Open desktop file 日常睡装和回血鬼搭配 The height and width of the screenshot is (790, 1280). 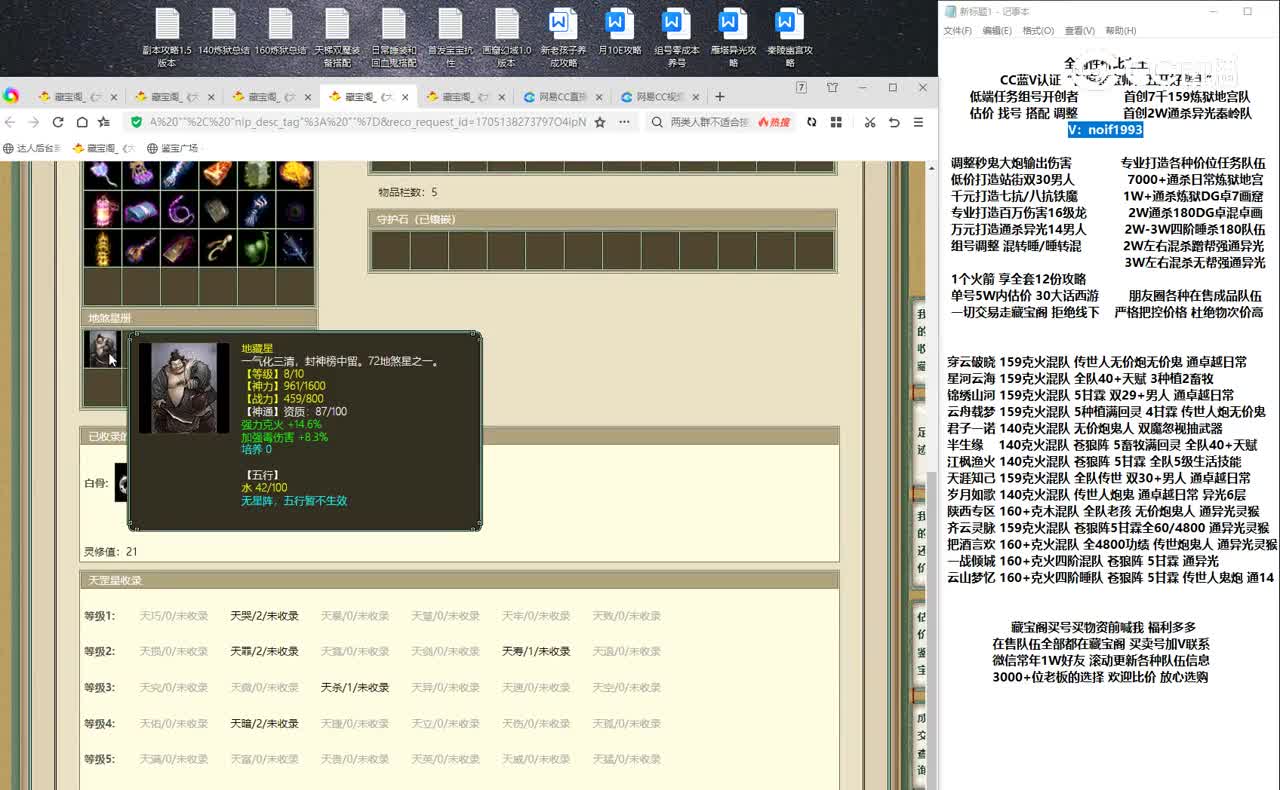pos(394,38)
